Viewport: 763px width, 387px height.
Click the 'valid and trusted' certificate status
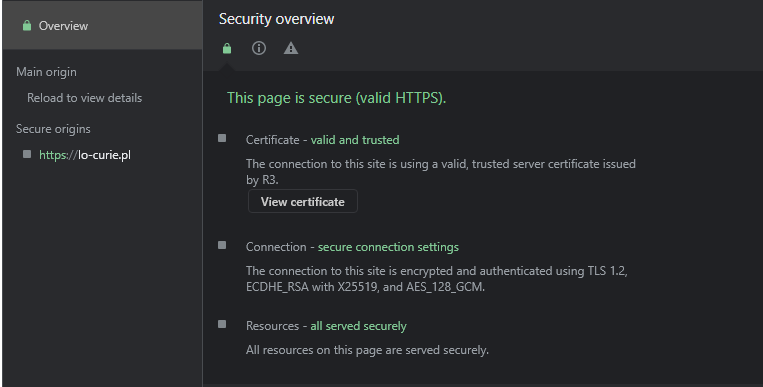click(355, 140)
